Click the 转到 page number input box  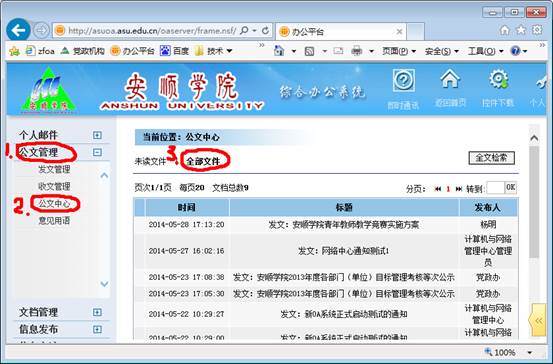[495, 188]
